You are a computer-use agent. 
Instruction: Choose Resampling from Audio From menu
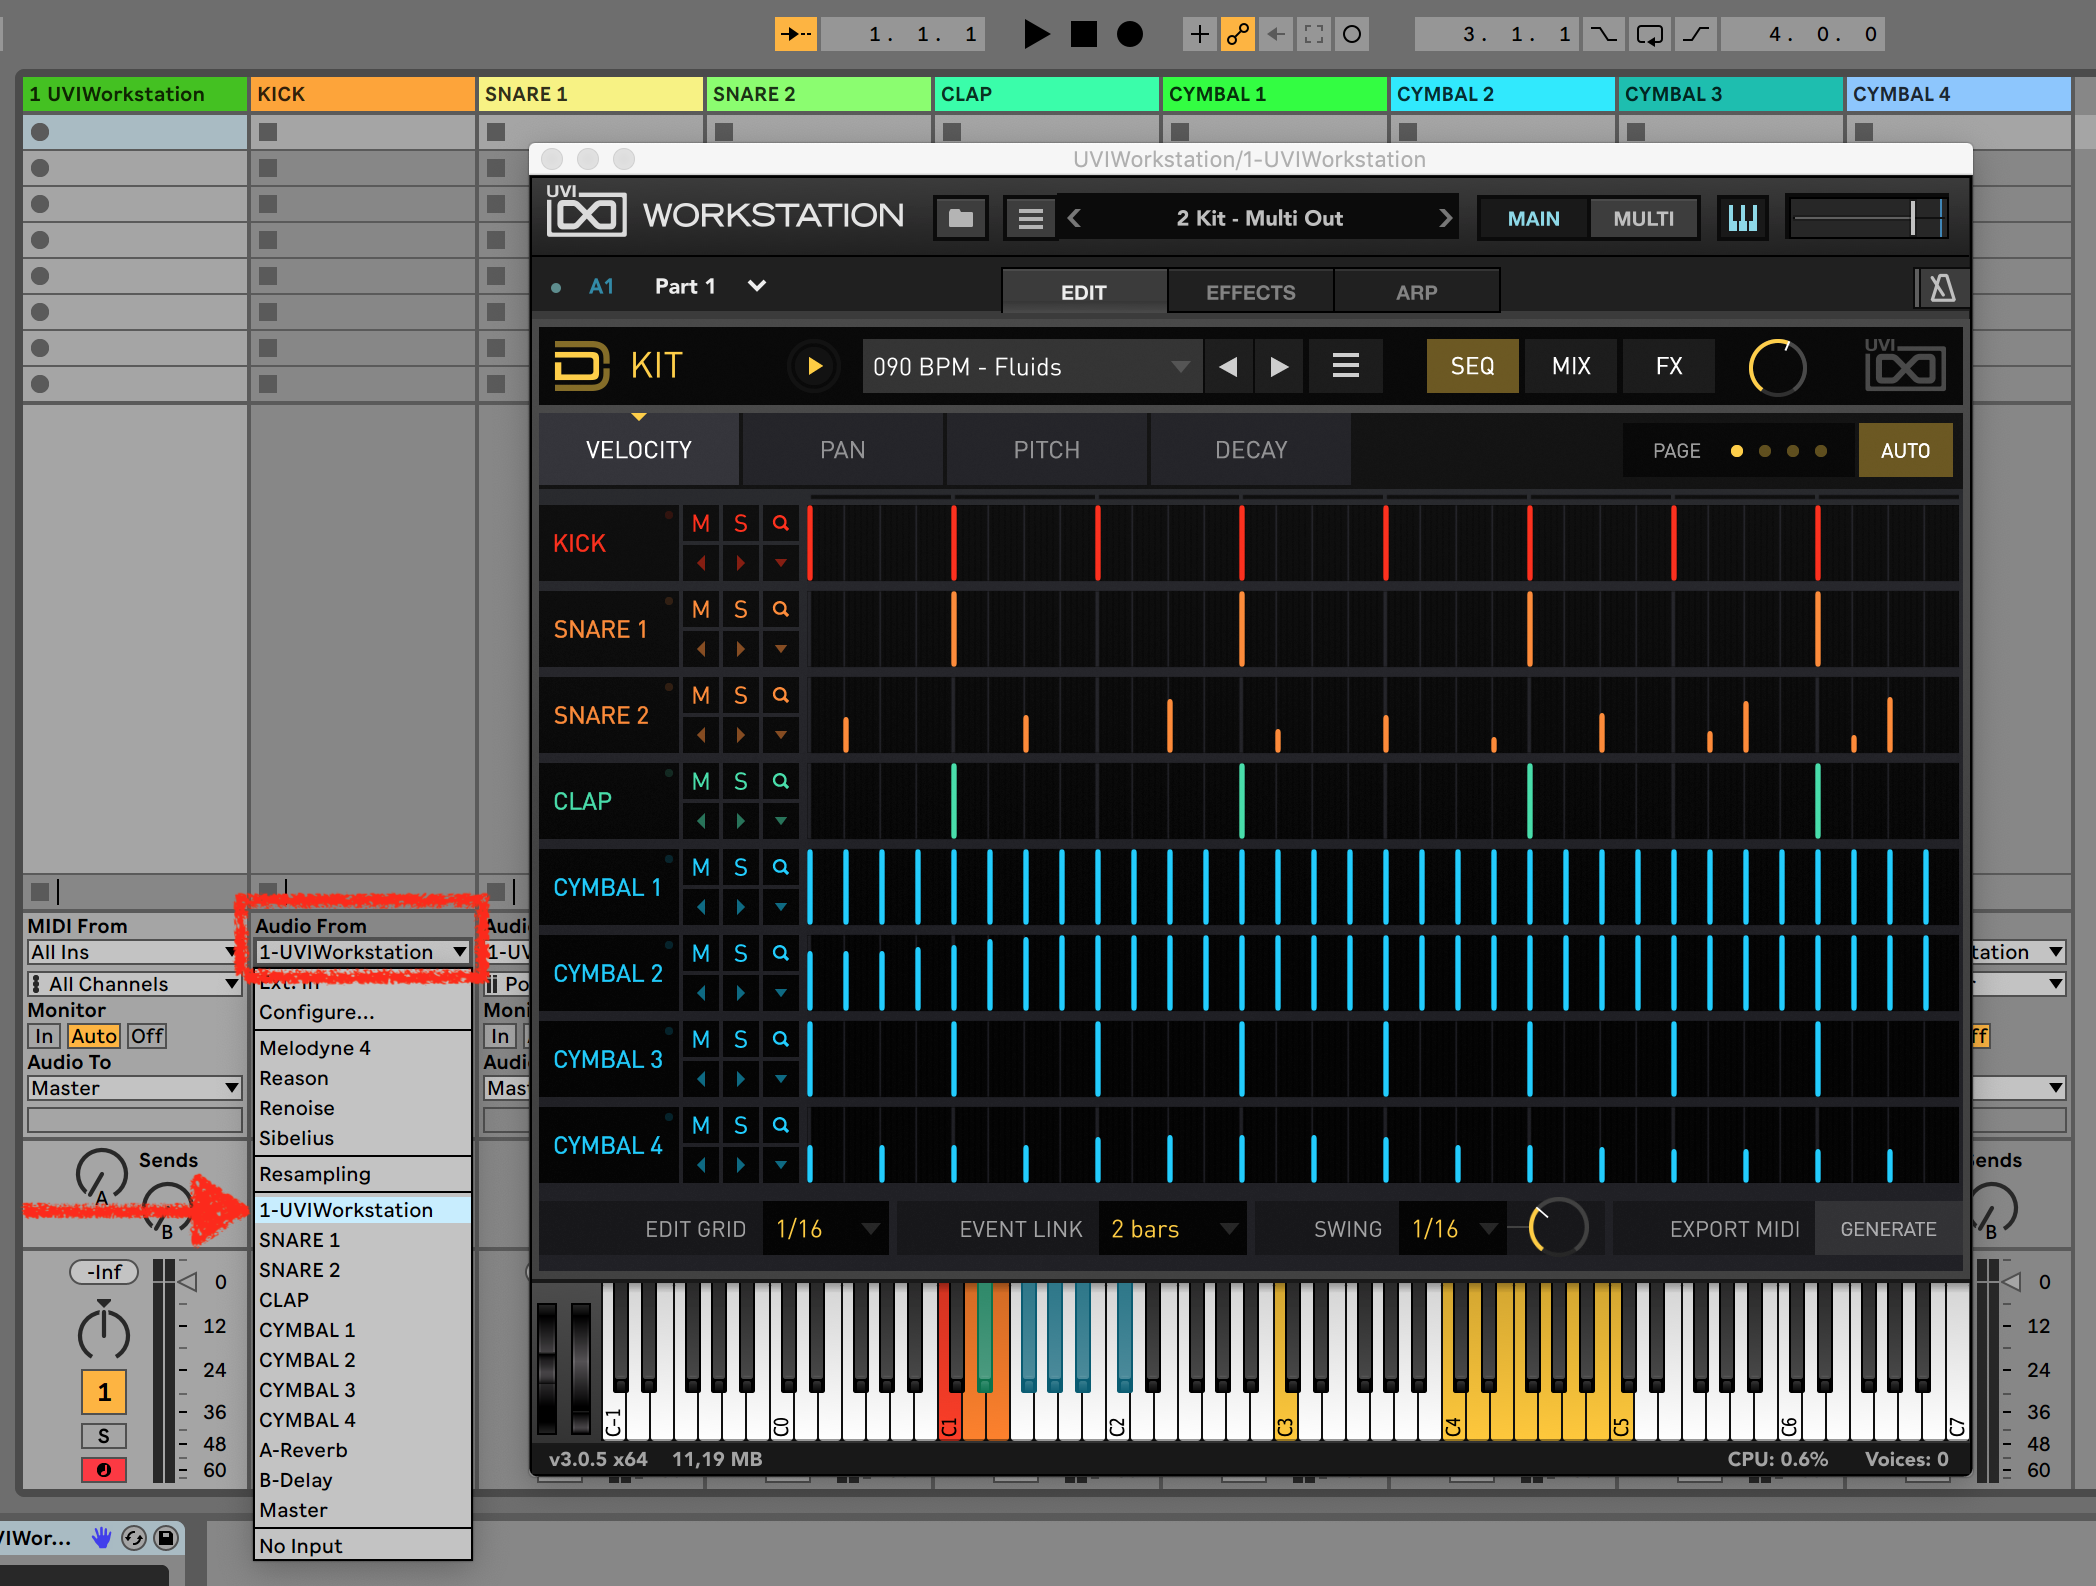(362, 1174)
